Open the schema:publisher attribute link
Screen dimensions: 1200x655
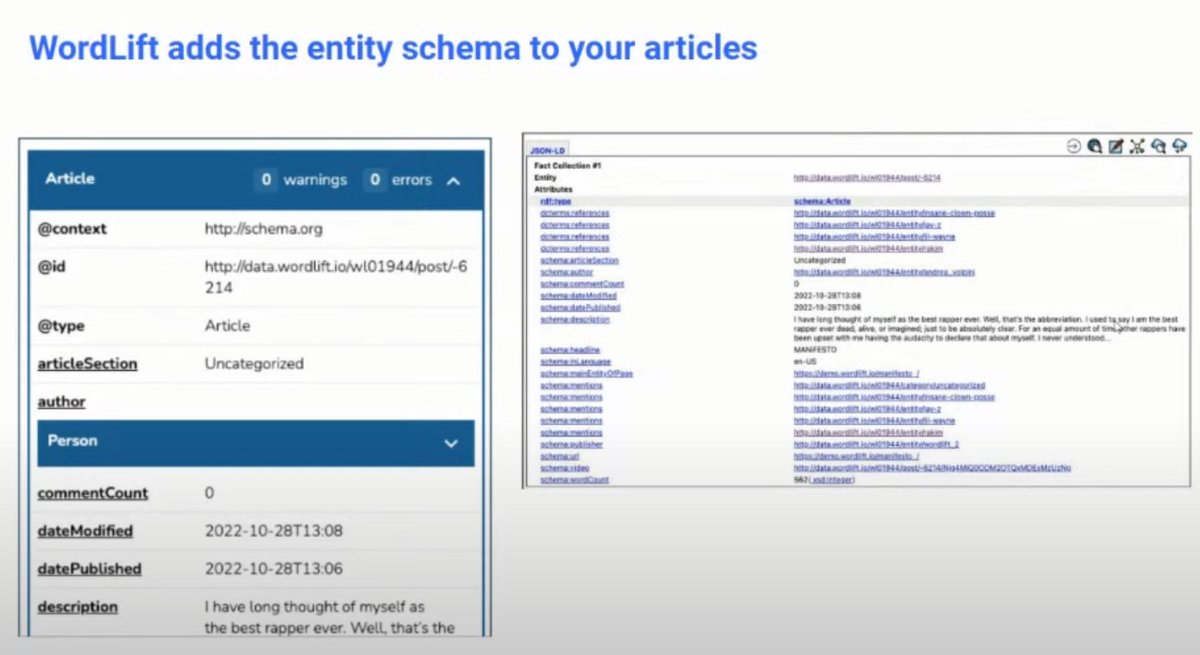pyautogui.click(x=572, y=445)
